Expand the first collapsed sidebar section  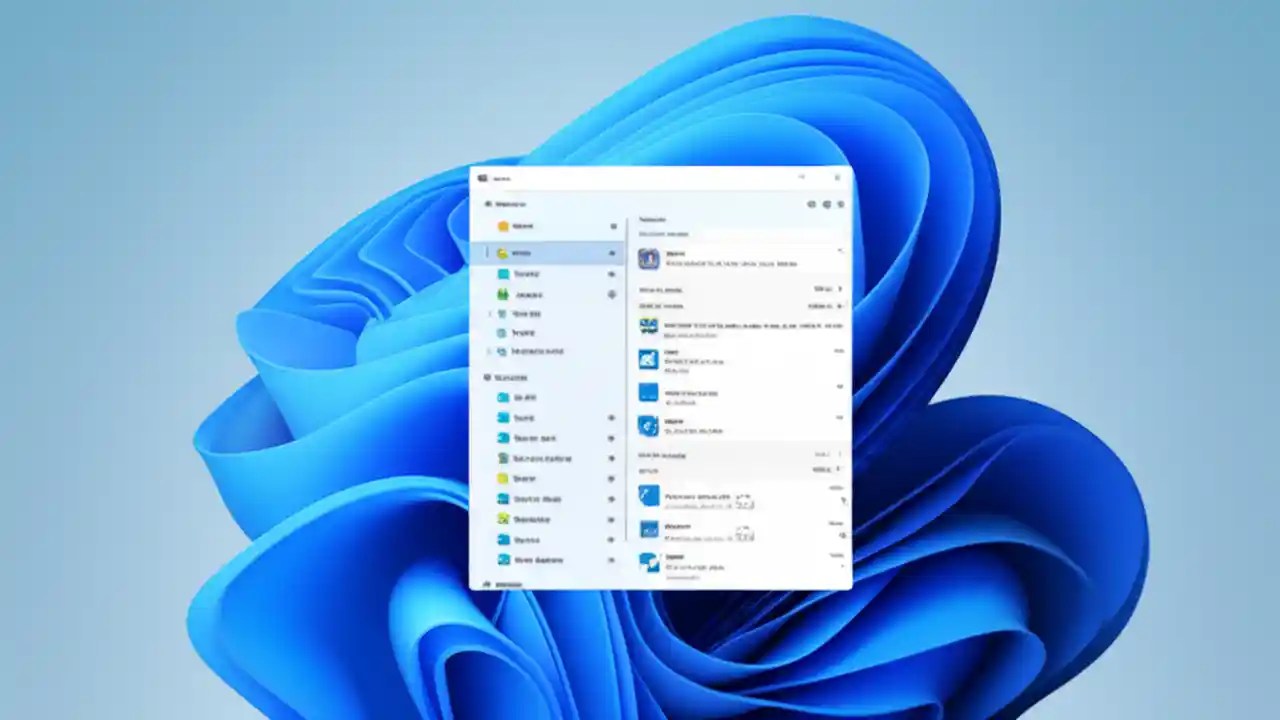coord(487,313)
